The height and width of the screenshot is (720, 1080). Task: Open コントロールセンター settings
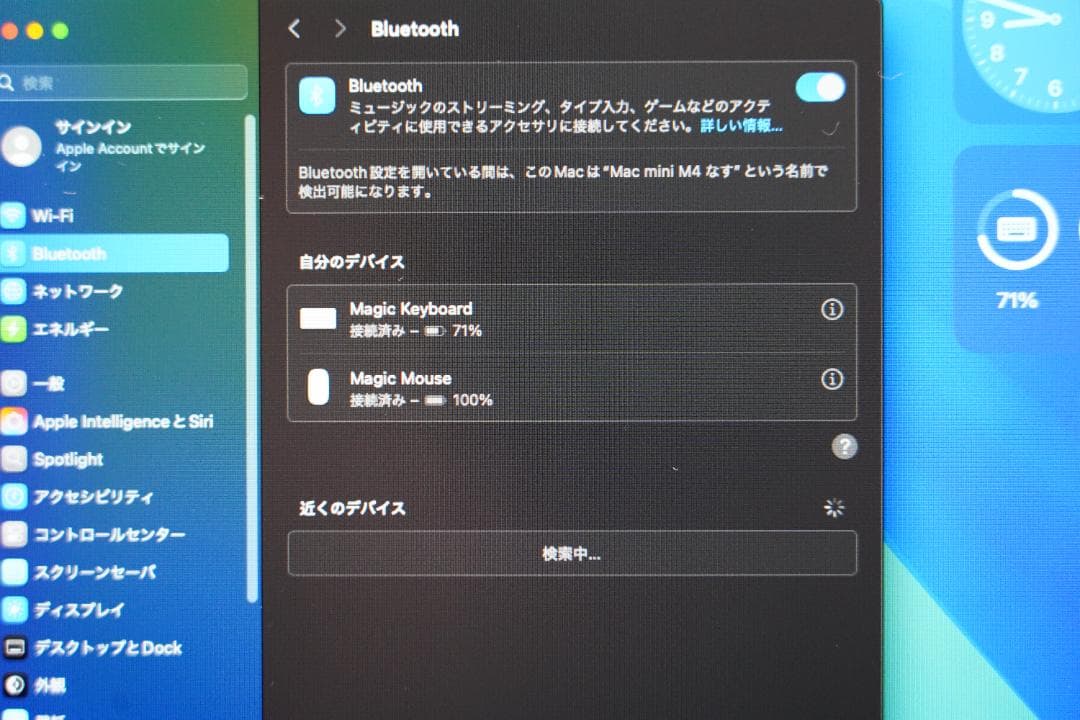point(105,535)
